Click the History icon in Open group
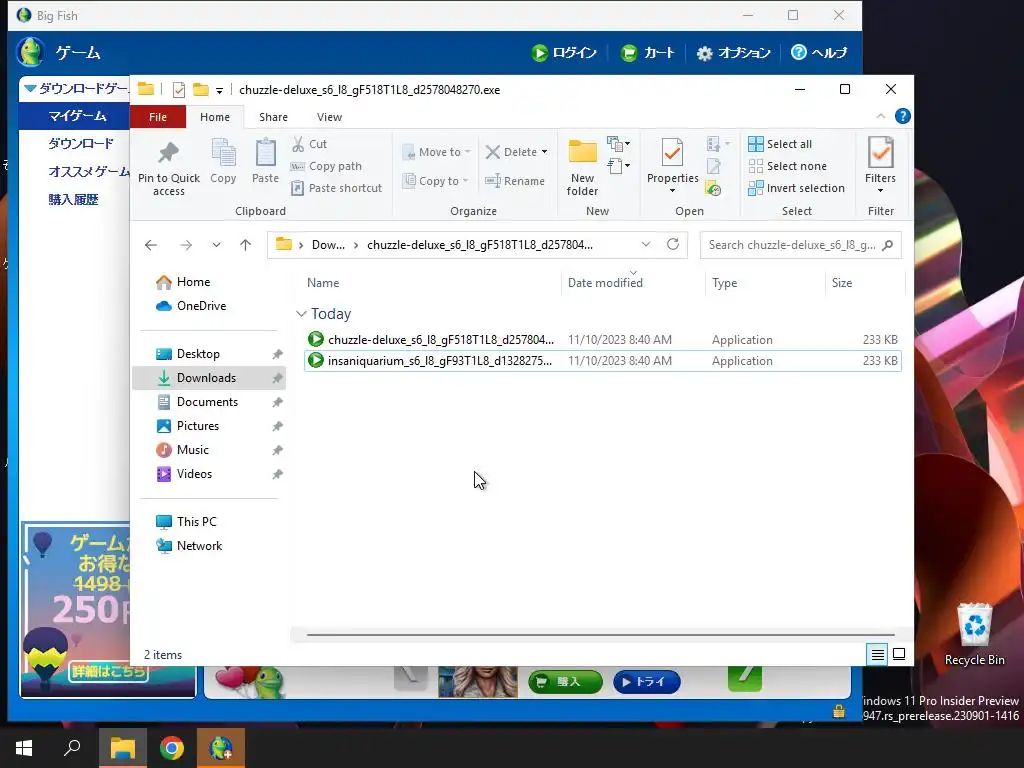Screen dimensions: 1024x768 click(x=713, y=189)
